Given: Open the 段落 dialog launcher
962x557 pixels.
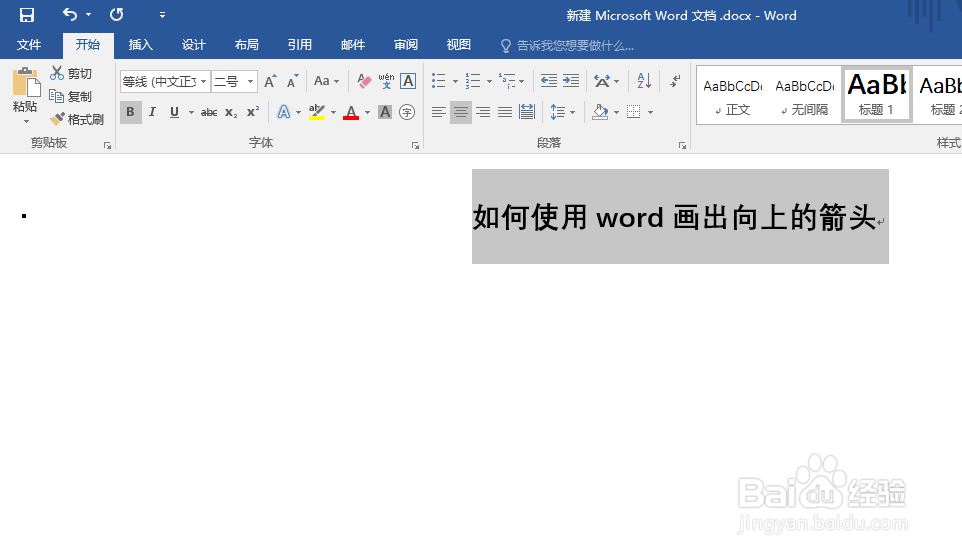Looking at the screenshot, I should point(682,145).
